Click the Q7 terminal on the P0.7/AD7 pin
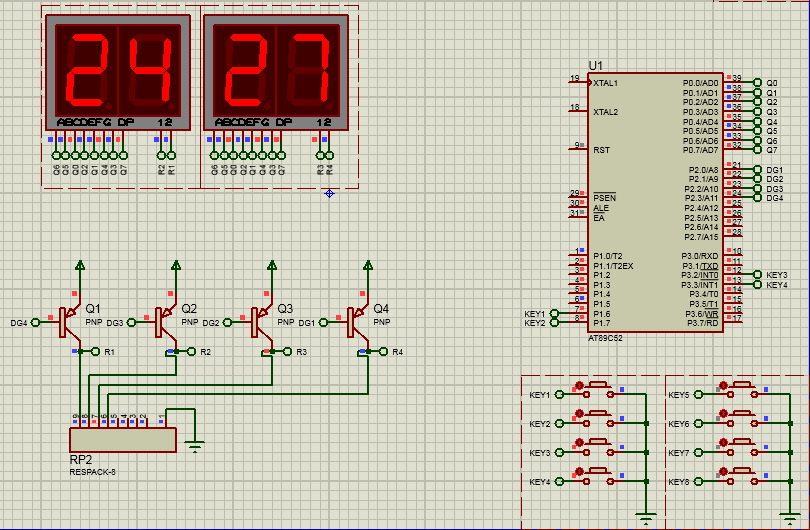Image resolution: width=810 pixels, height=530 pixels. click(757, 150)
